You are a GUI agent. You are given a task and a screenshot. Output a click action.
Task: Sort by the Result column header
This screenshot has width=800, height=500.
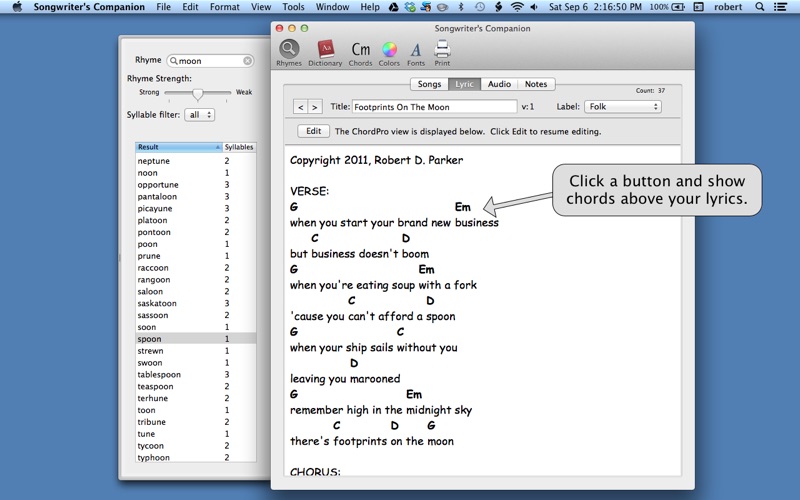point(179,147)
